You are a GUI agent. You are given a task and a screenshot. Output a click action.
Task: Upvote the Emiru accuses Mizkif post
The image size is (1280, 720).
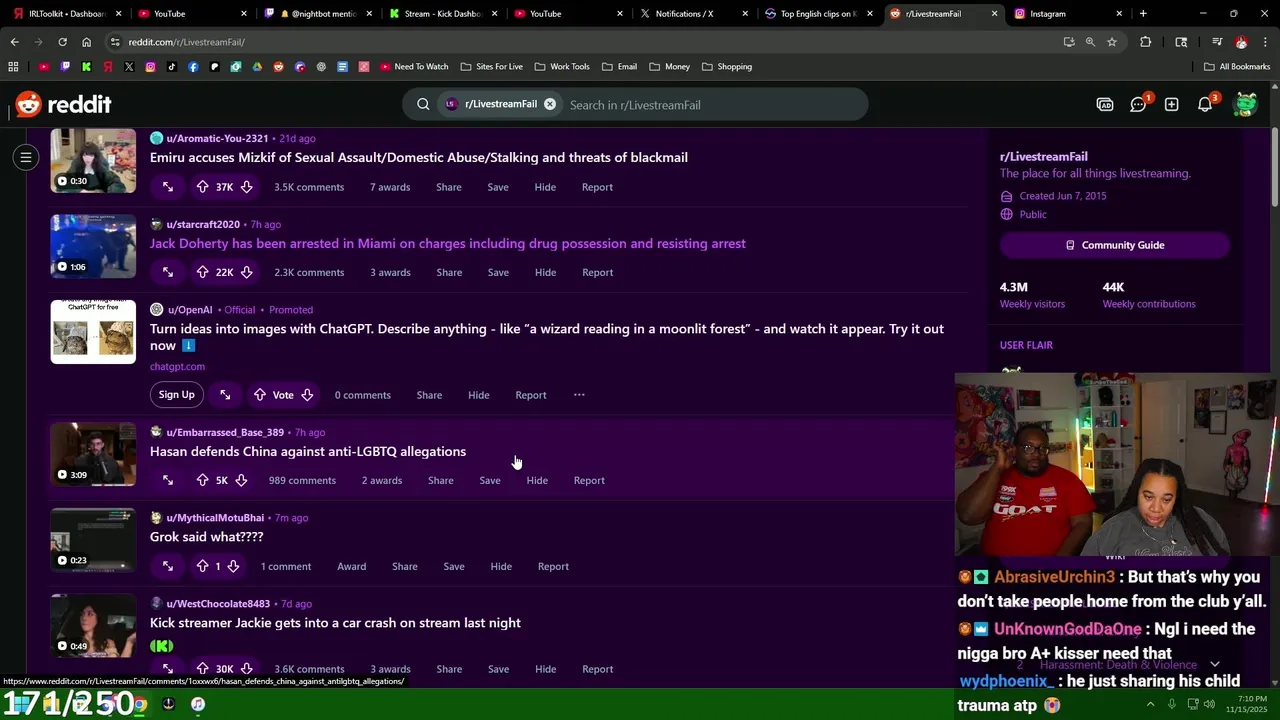[202, 187]
